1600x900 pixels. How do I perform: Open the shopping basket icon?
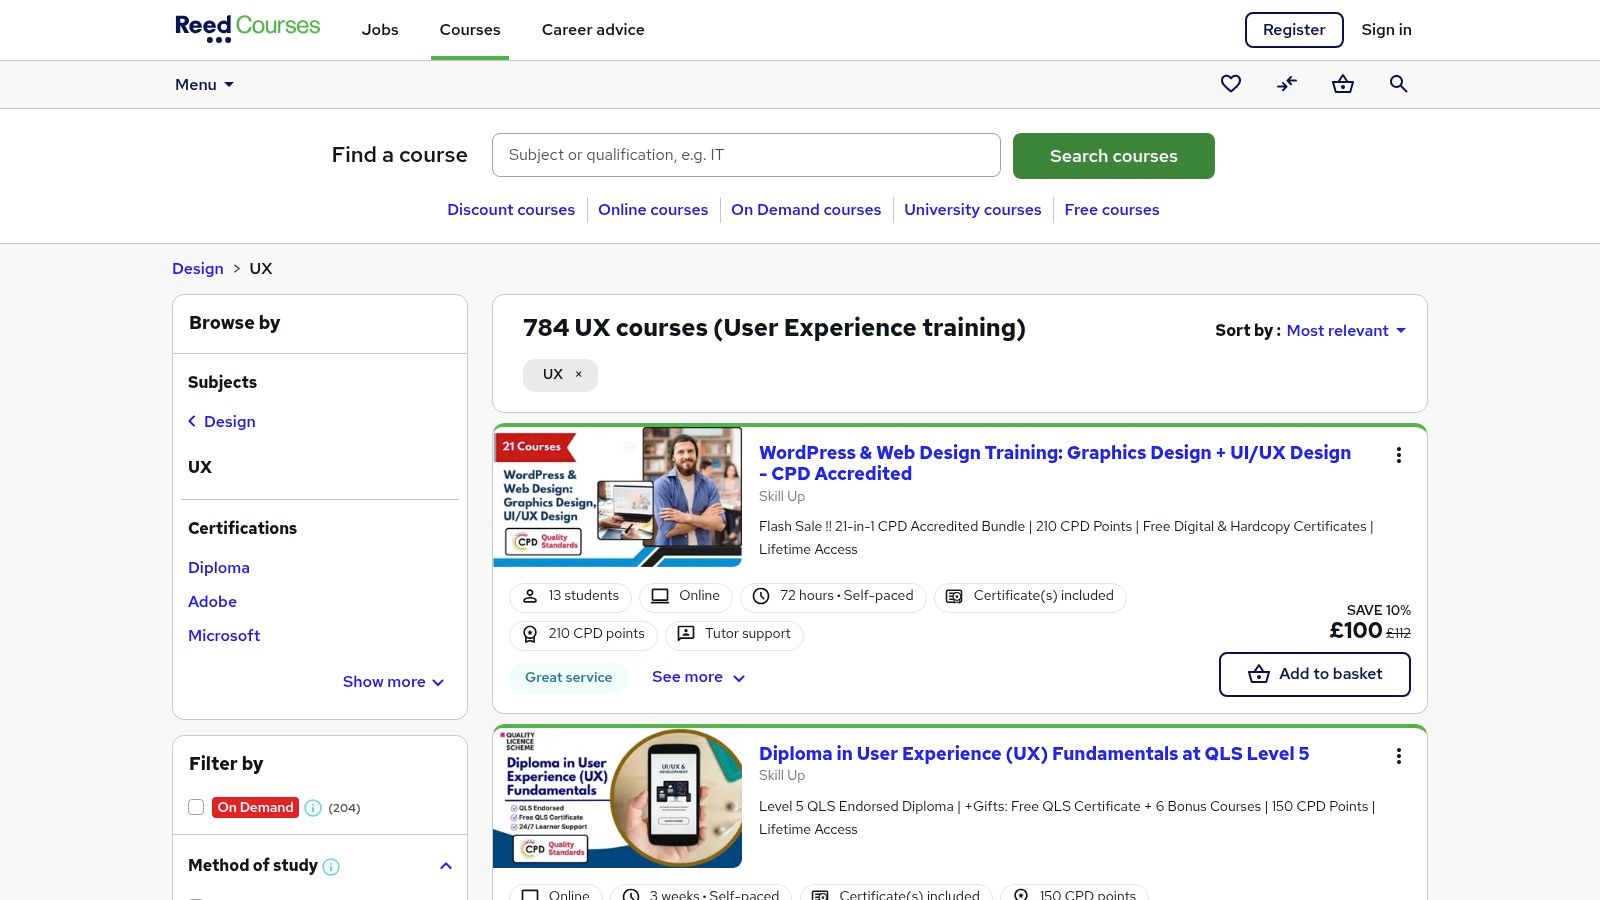click(x=1343, y=84)
